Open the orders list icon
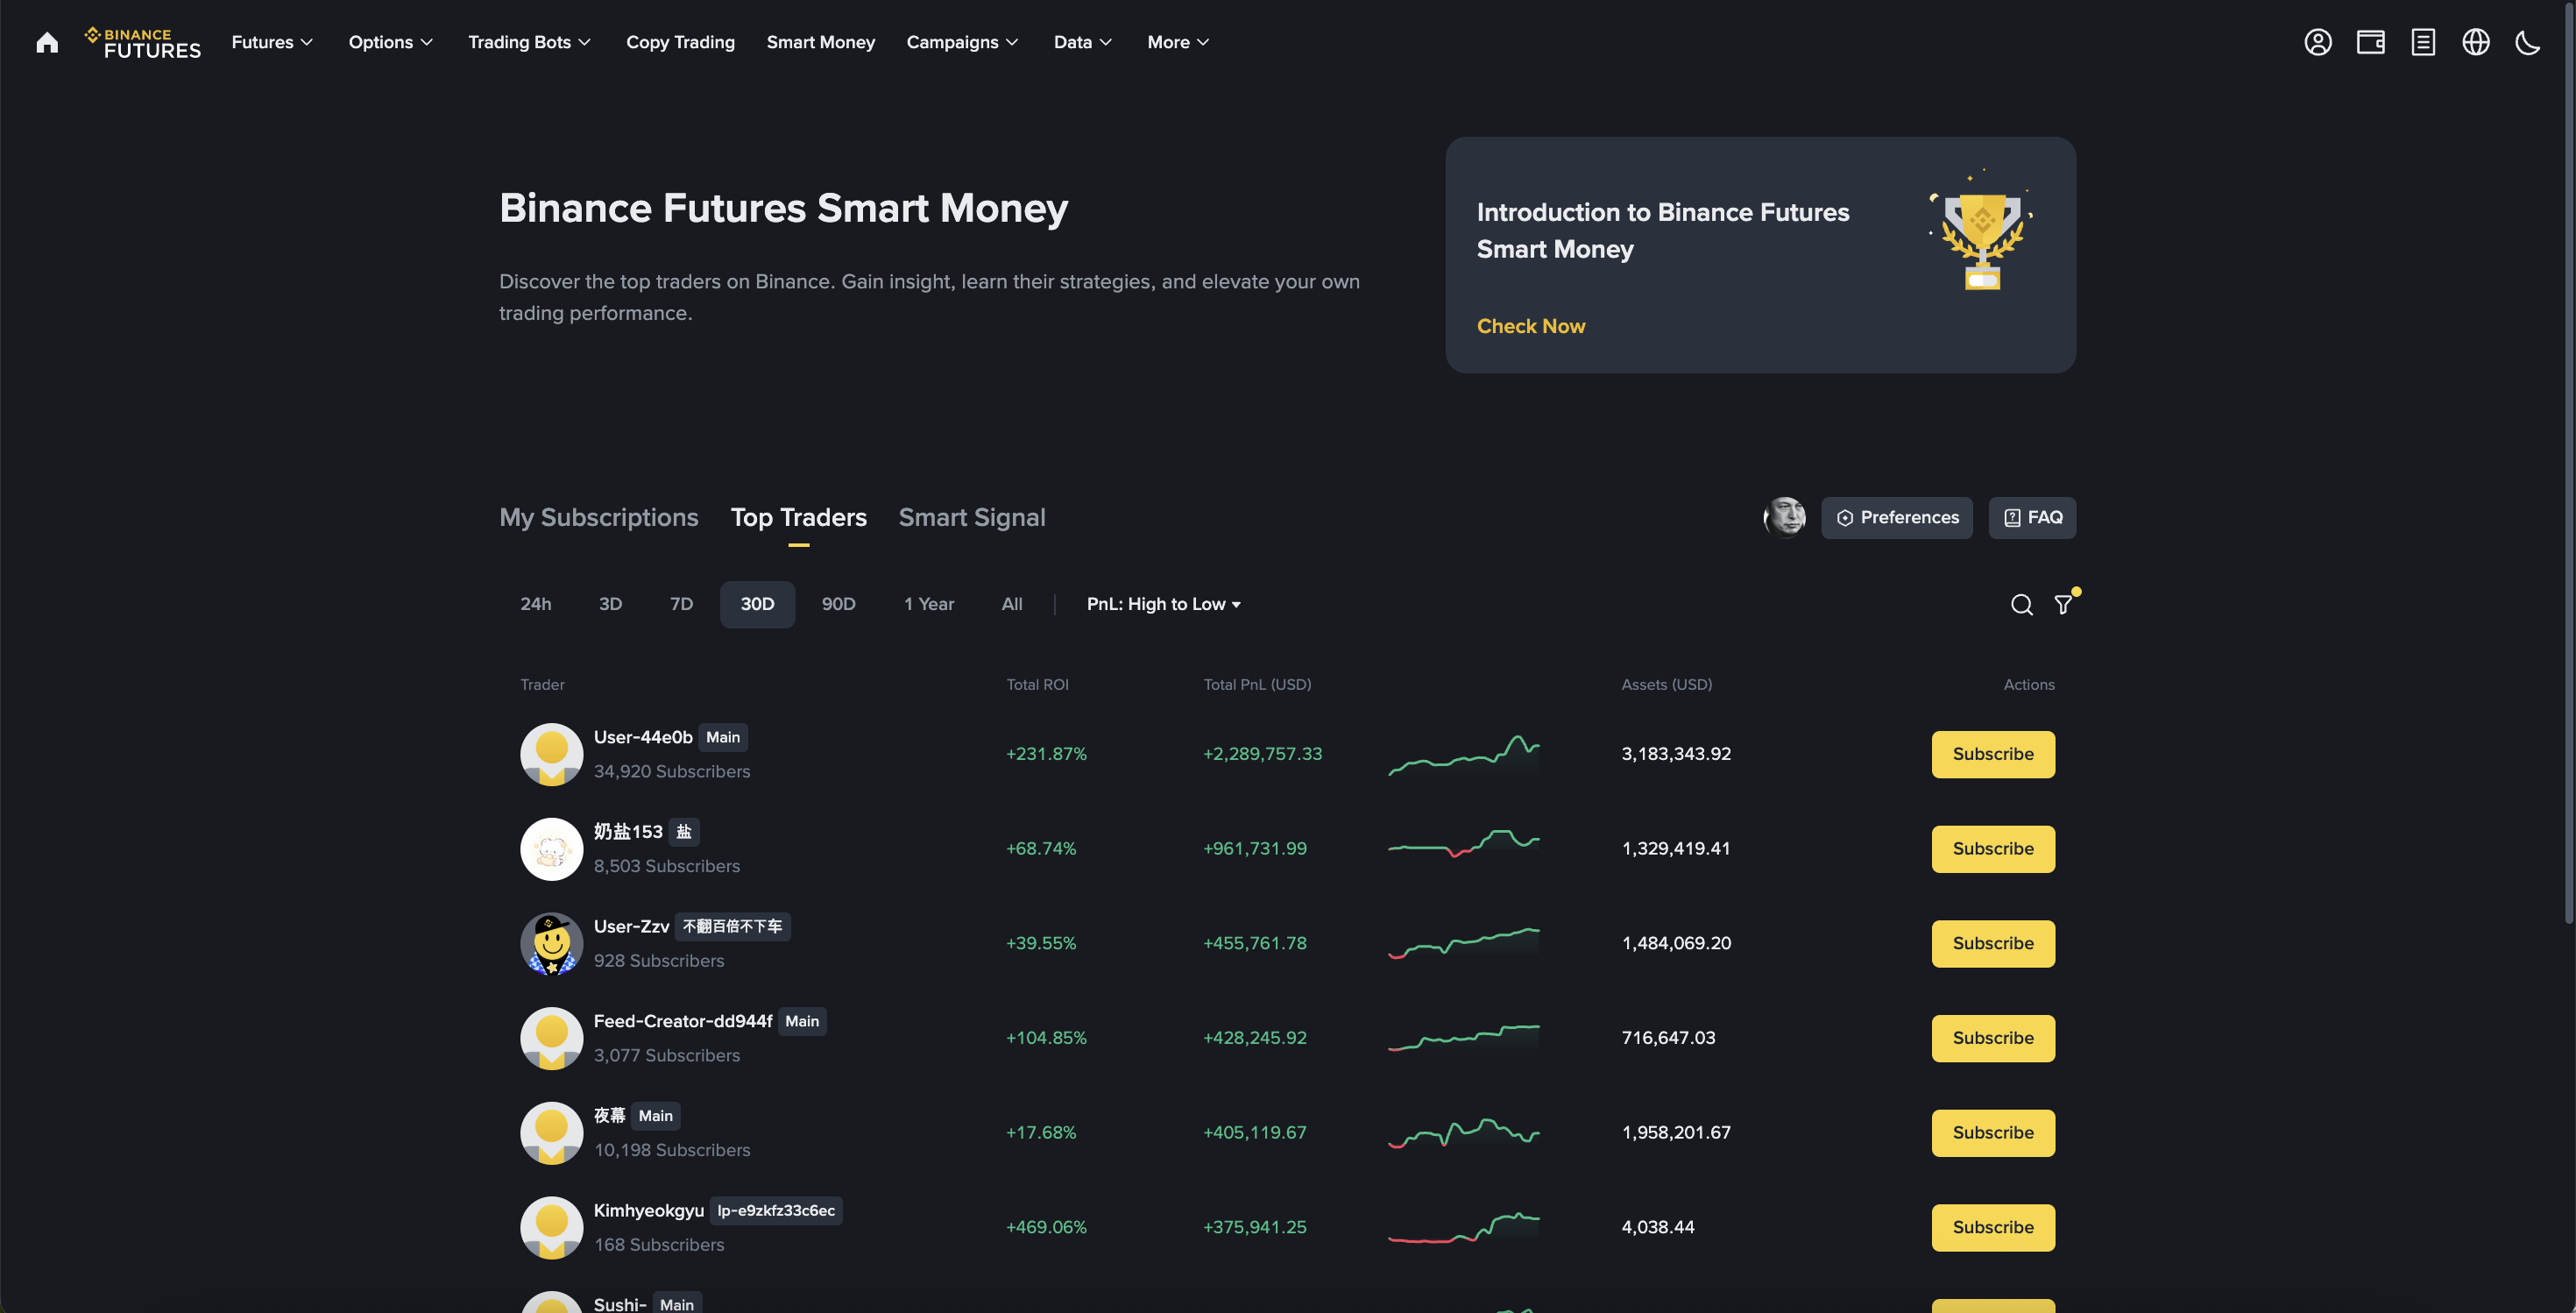 pos(2423,42)
